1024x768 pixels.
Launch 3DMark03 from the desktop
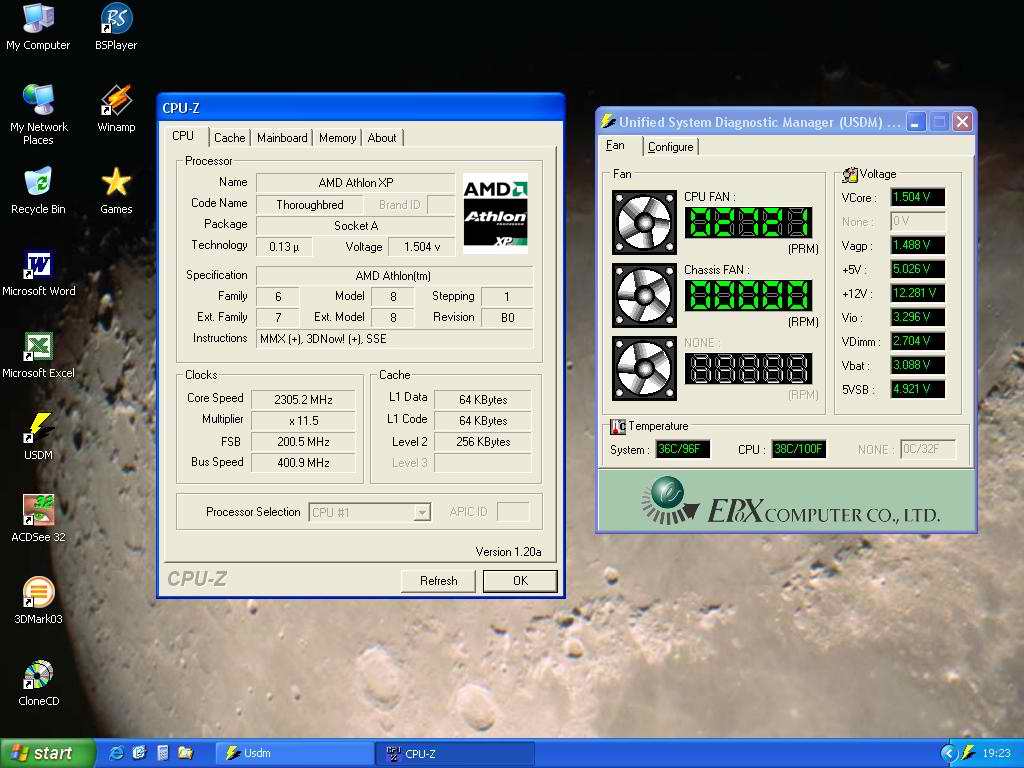click(38, 593)
